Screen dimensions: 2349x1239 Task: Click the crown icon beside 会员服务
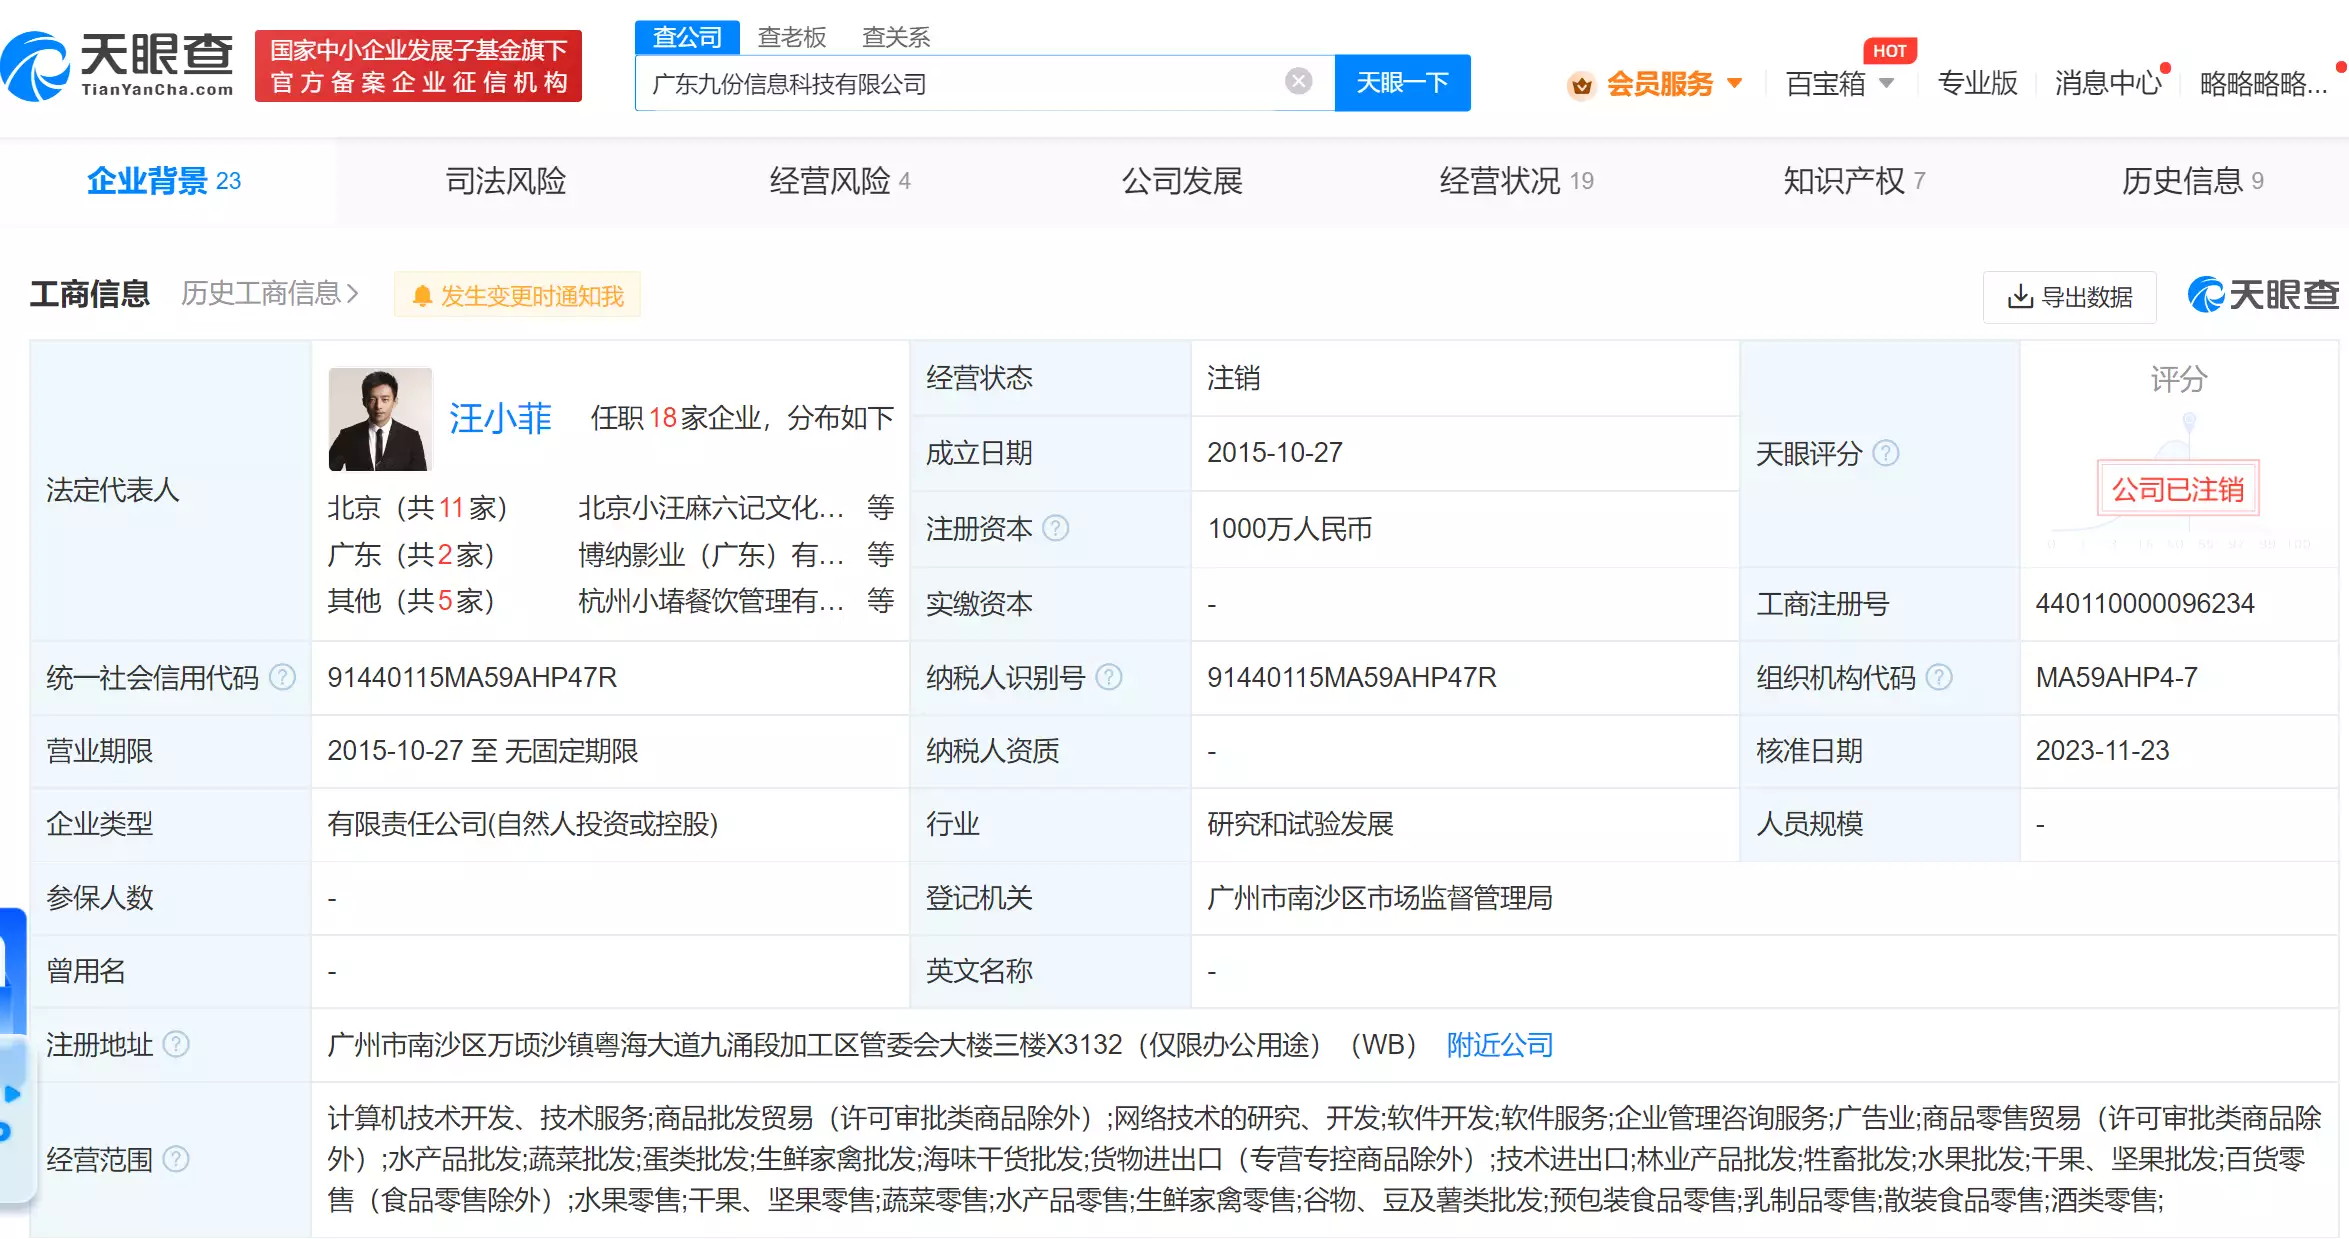tap(1581, 85)
